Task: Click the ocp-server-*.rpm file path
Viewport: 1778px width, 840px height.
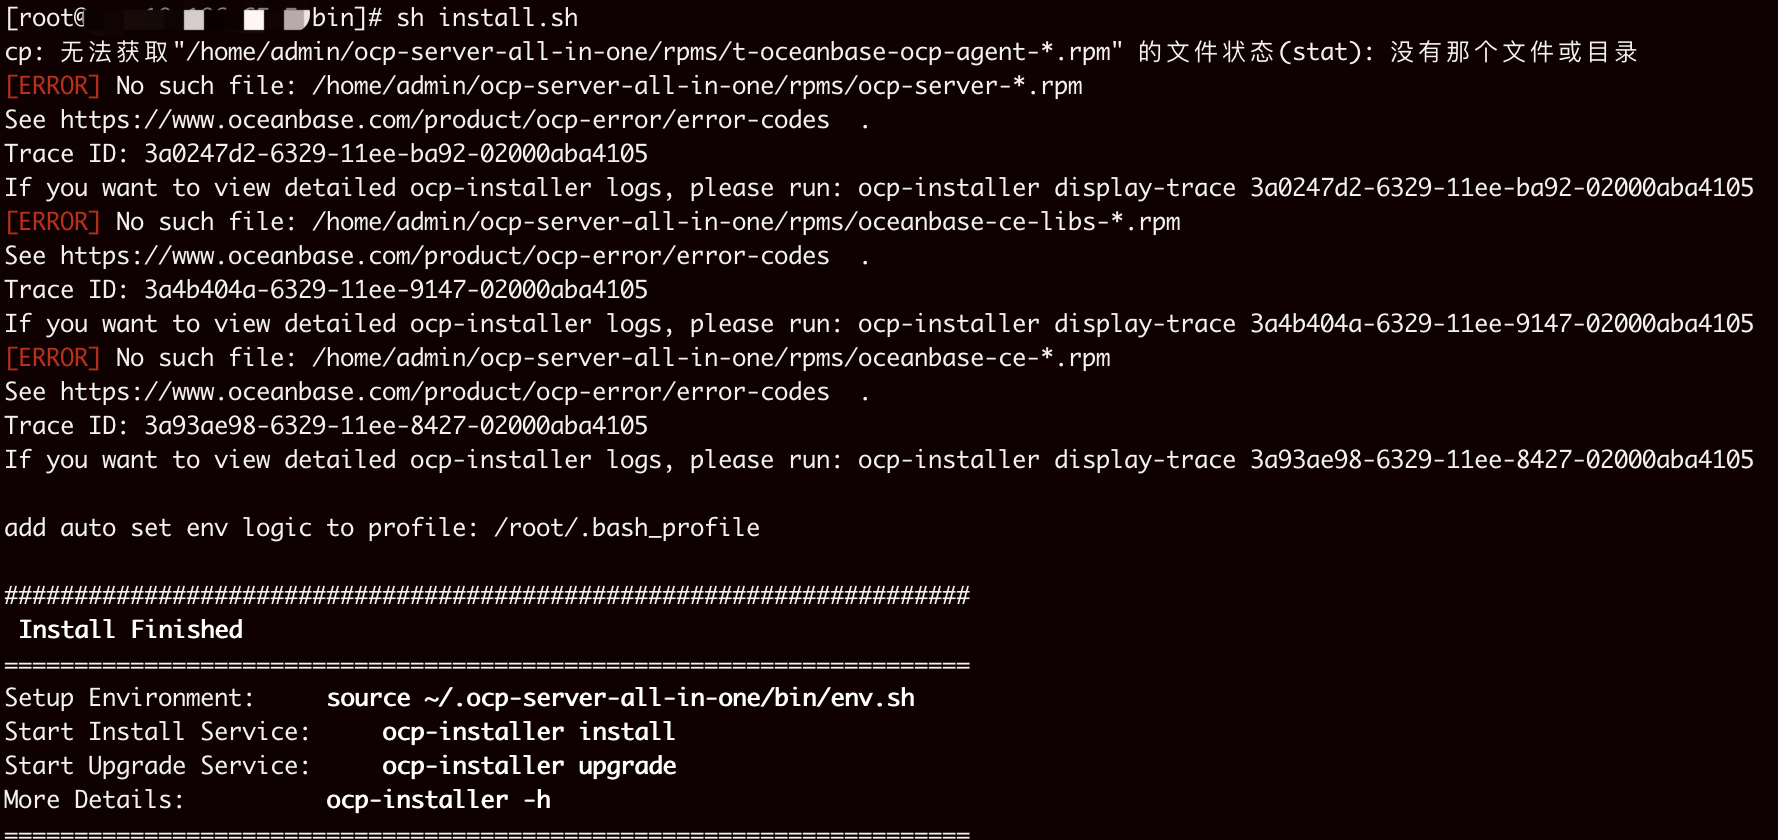Action: tap(697, 86)
